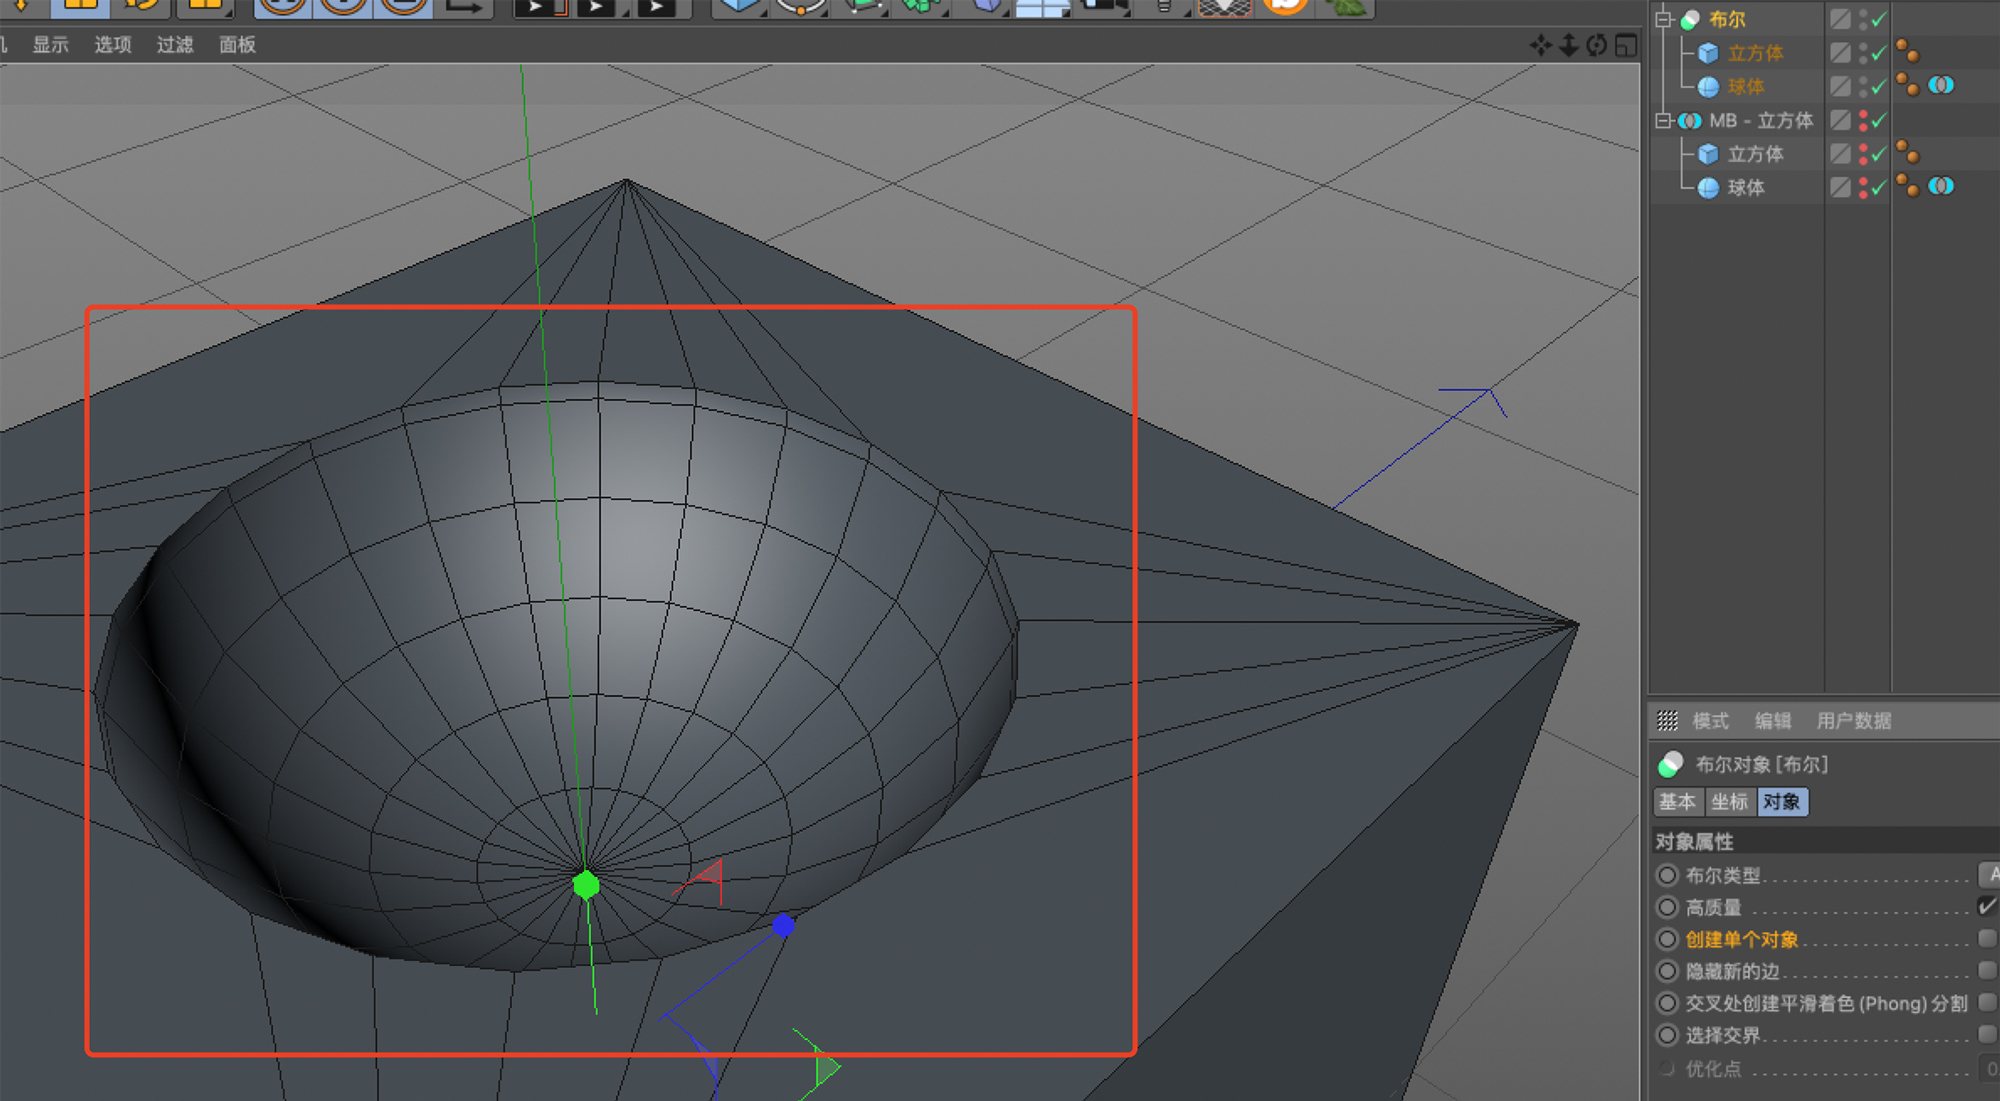Image resolution: width=2000 pixels, height=1101 pixels.
Task: Click the MeshBoolean tag on orange 球体 row
Action: click(x=1941, y=85)
